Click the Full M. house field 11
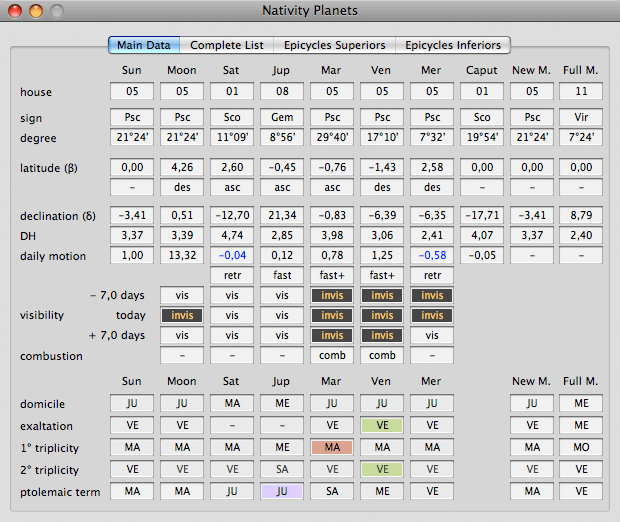This screenshot has height=522, width=620. pos(581,91)
